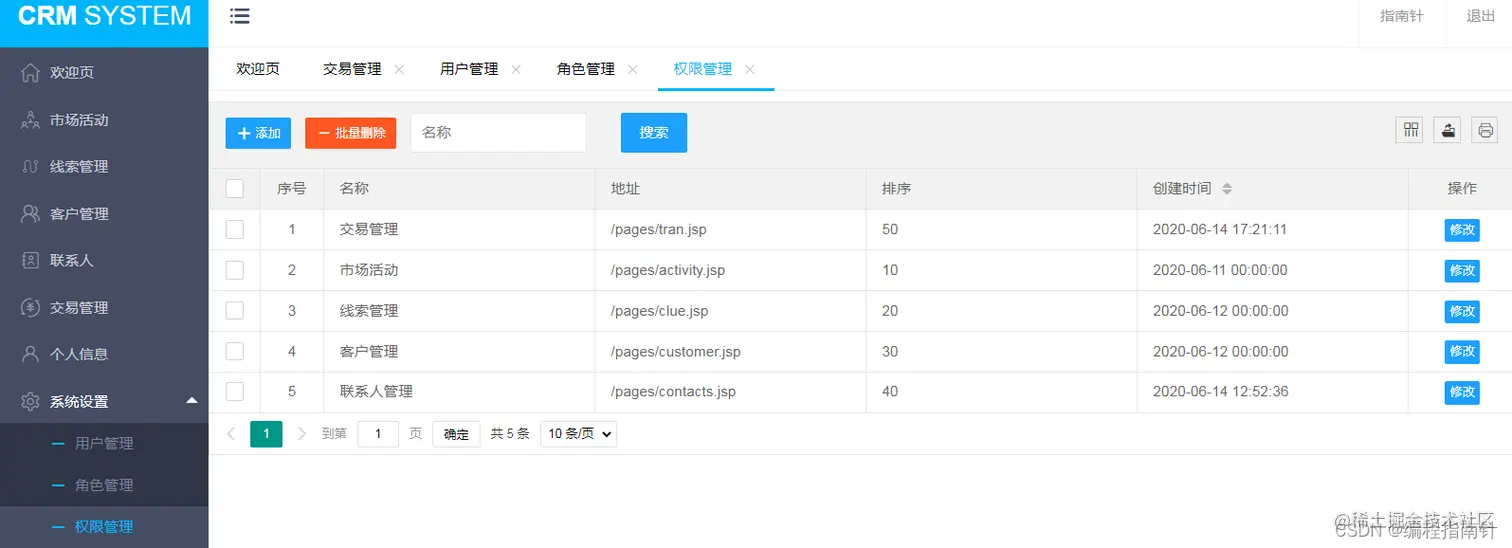The image size is (1512, 548).
Task: Click the 确定 pagination button
Action: tap(456, 434)
